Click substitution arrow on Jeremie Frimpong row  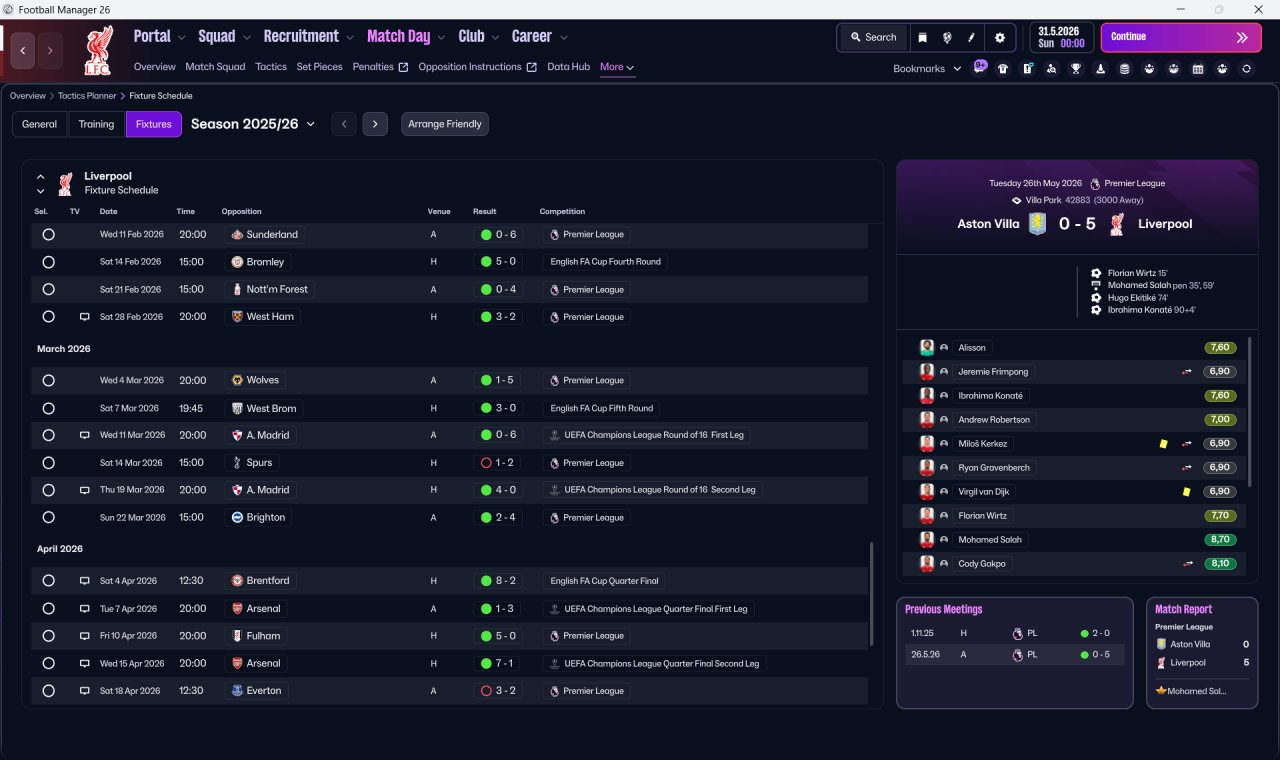[1187, 372]
